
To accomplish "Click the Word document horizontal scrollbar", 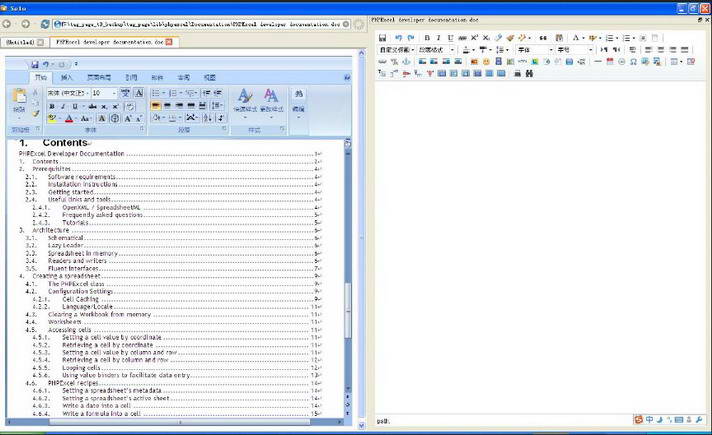I will click(179, 422).
